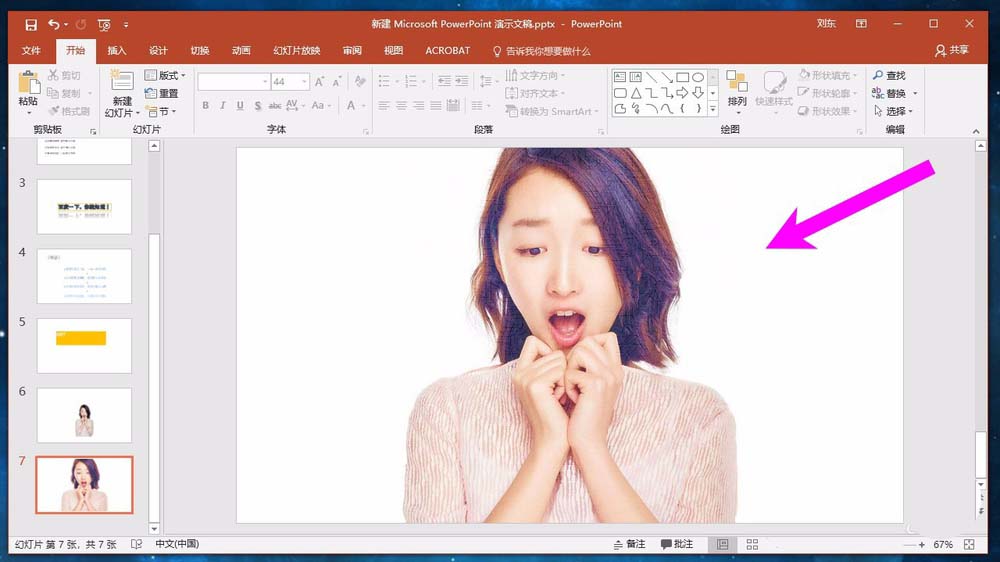Click the Find (查找) magnifier button

[x=888, y=76]
